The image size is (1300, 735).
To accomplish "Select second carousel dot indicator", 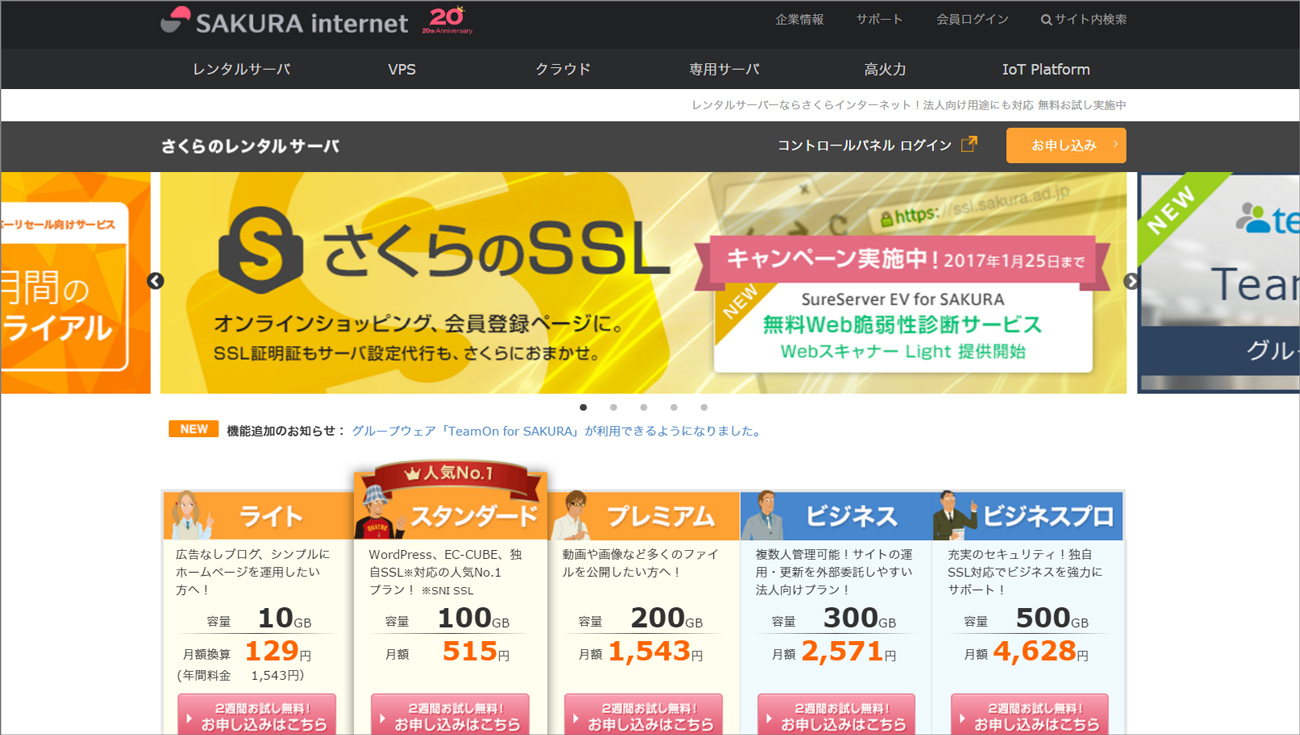I will (614, 407).
